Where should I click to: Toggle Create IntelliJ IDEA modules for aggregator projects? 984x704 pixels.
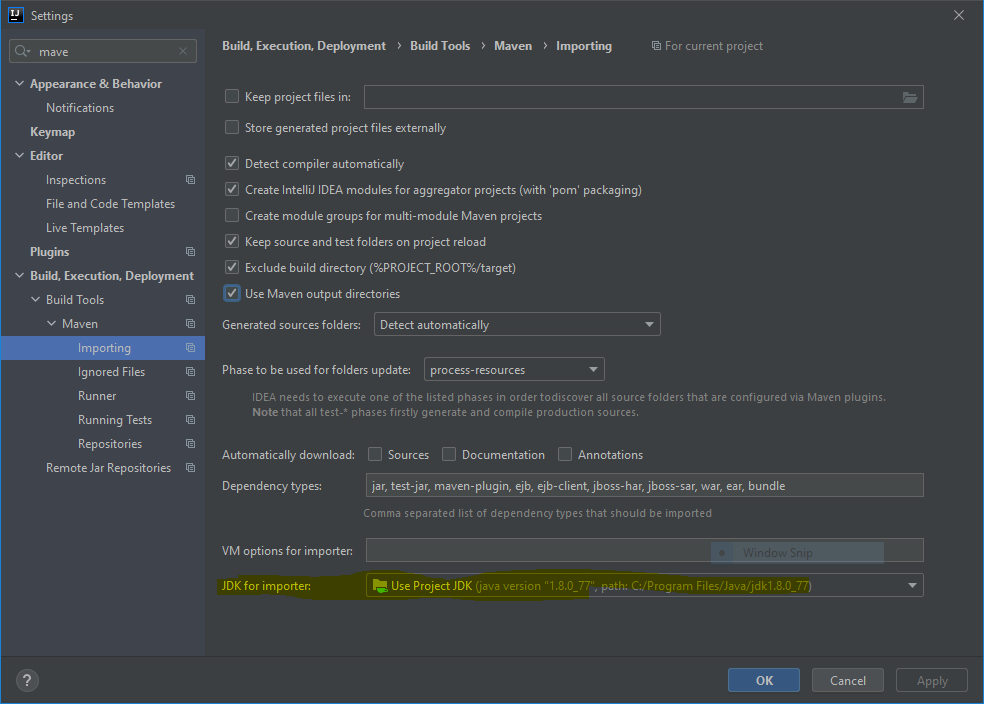232,189
